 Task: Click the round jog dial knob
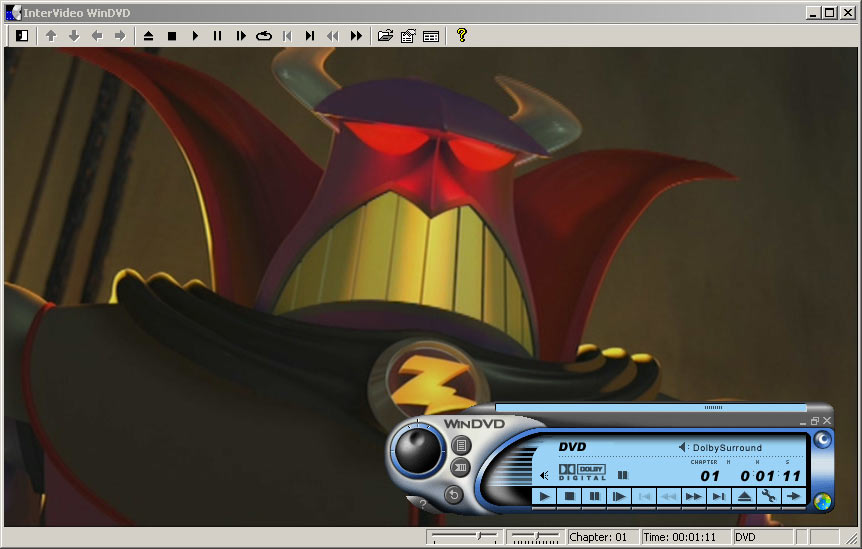[417, 450]
